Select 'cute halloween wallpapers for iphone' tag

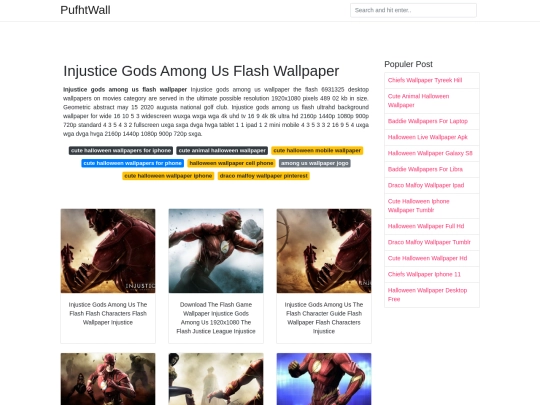pyautogui.click(x=121, y=150)
